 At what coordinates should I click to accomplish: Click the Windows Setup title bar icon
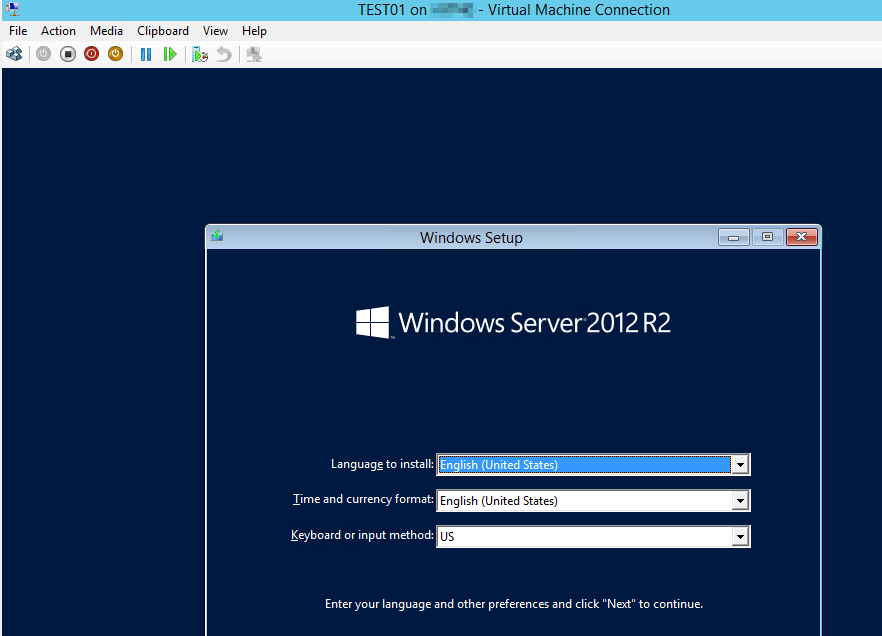pos(217,236)
